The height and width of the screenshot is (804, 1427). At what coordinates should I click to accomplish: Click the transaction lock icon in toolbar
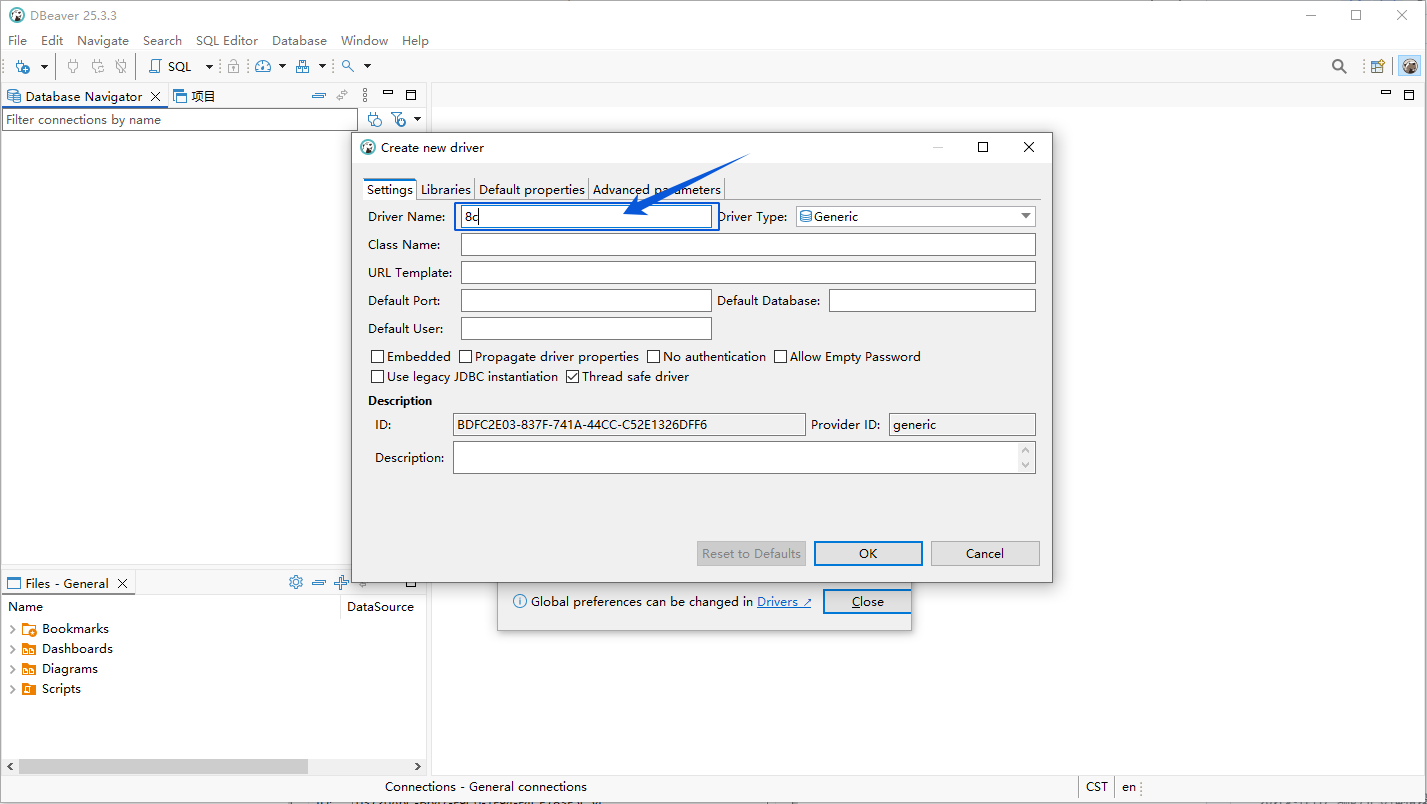[x=233, y=66]
